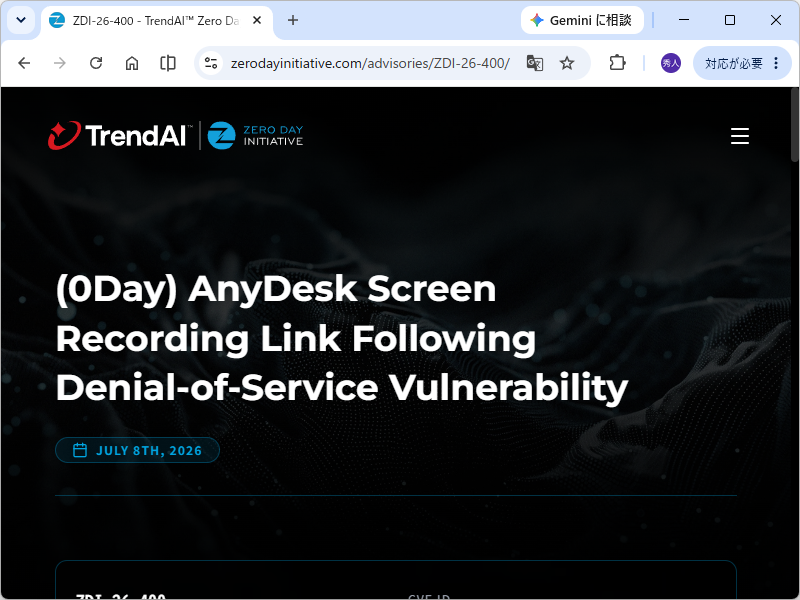Click the Gemini に相談 button

click(x=582, y=20)
